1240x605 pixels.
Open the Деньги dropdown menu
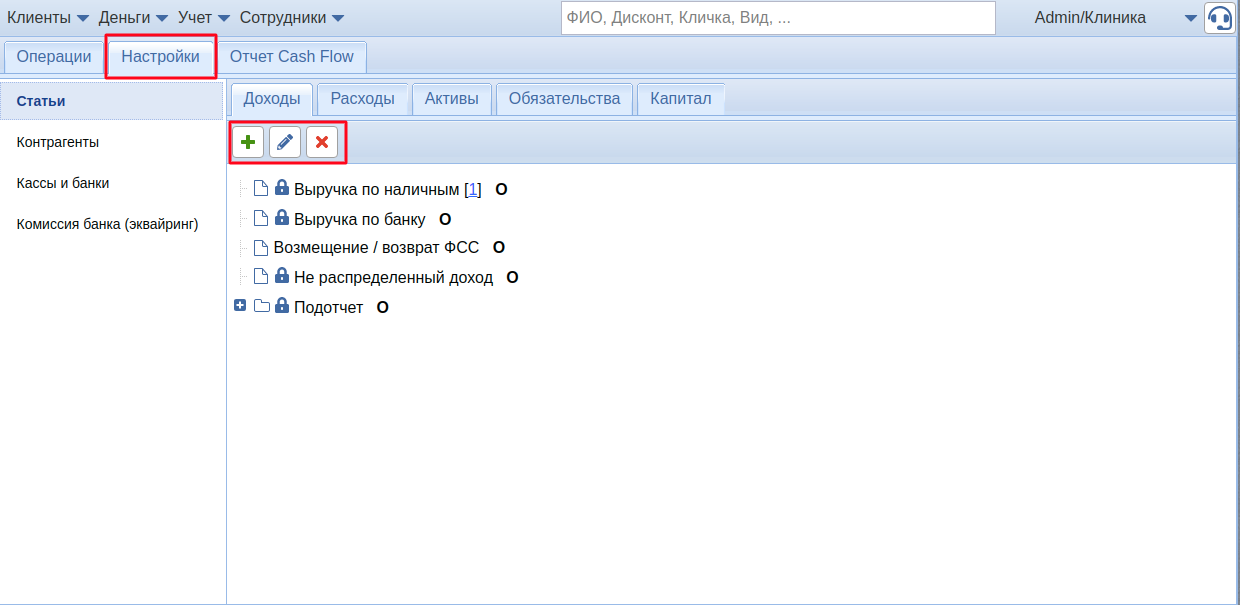[133, 18]
